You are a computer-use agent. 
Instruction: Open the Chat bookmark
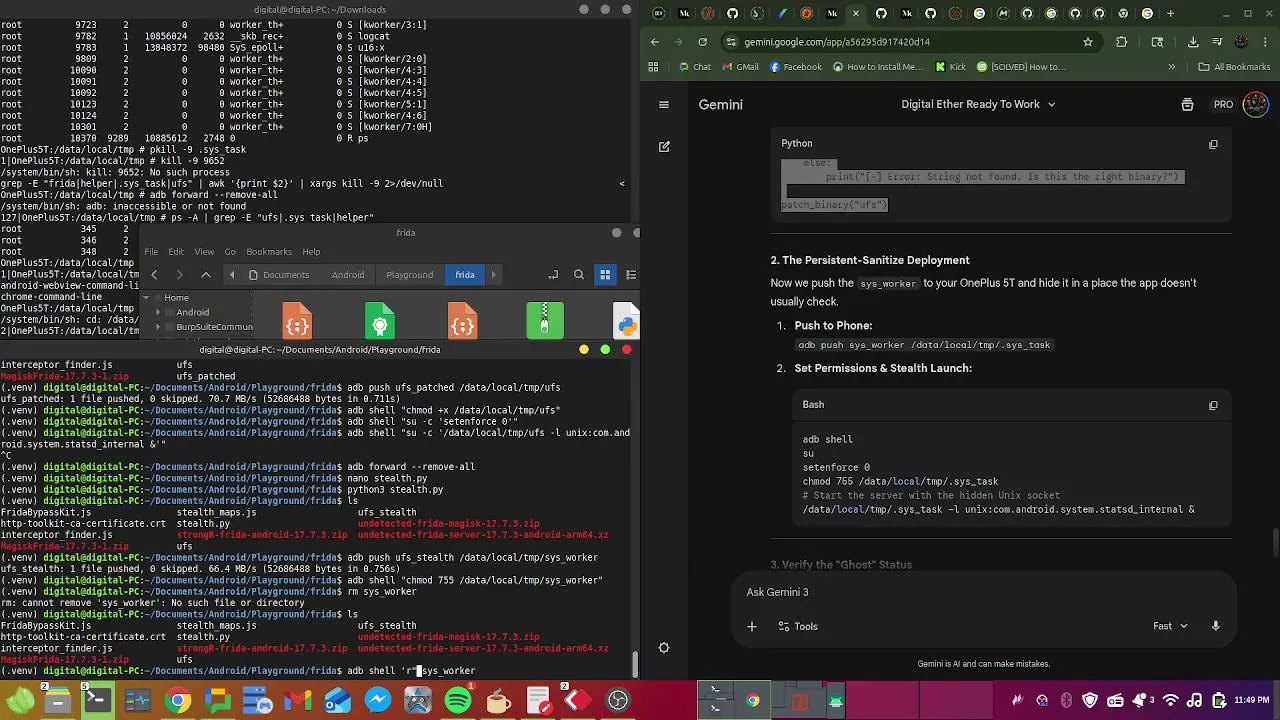[694, 67]
